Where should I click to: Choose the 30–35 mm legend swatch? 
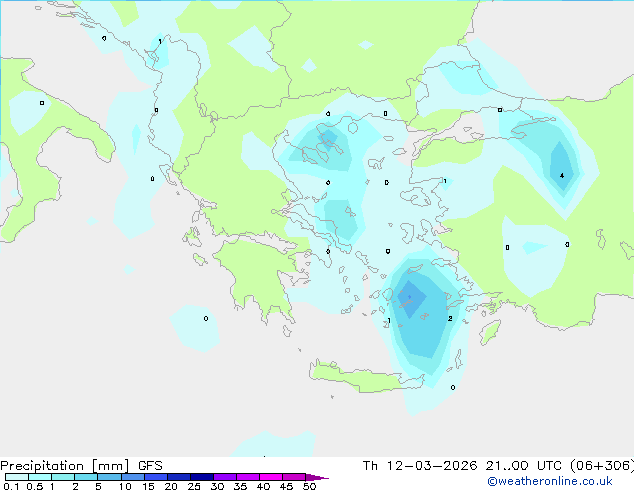point(225,477)
